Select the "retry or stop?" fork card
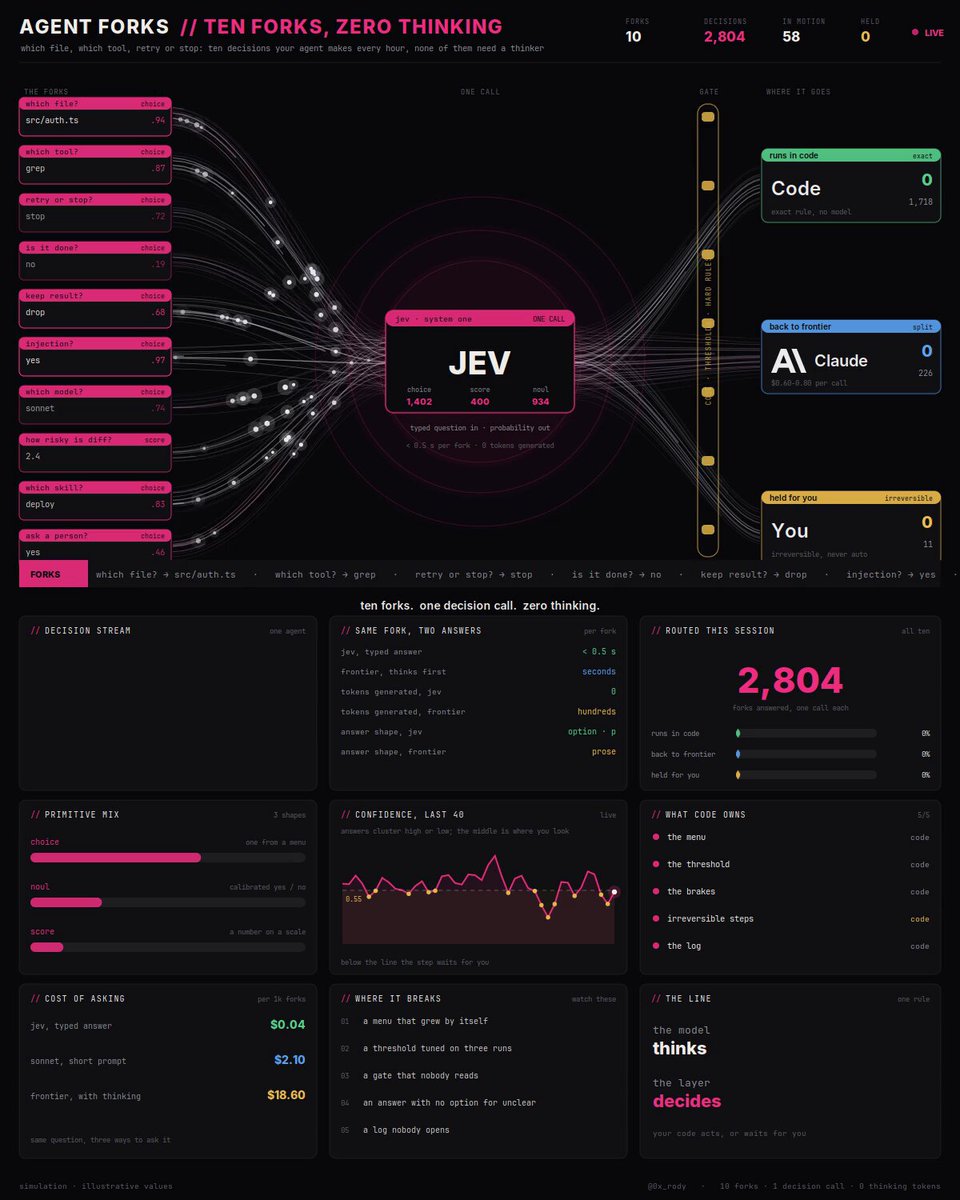960x1200 pixels. click(95, 214)
